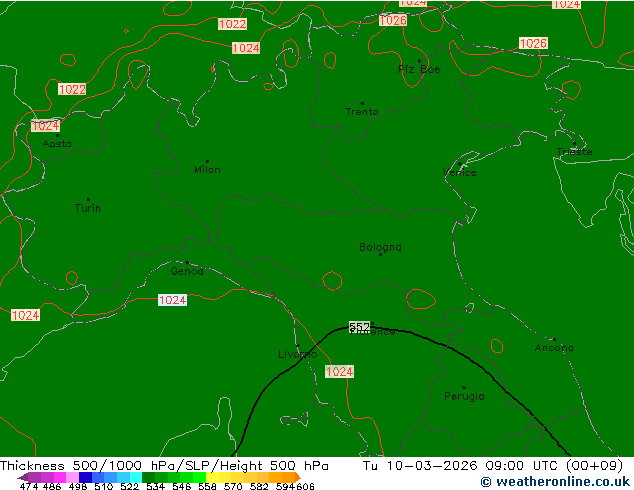The height and width of the screenshot is (490, 634).
Task: Click the Milan city dot marker
Action: [x=207, y=161]
